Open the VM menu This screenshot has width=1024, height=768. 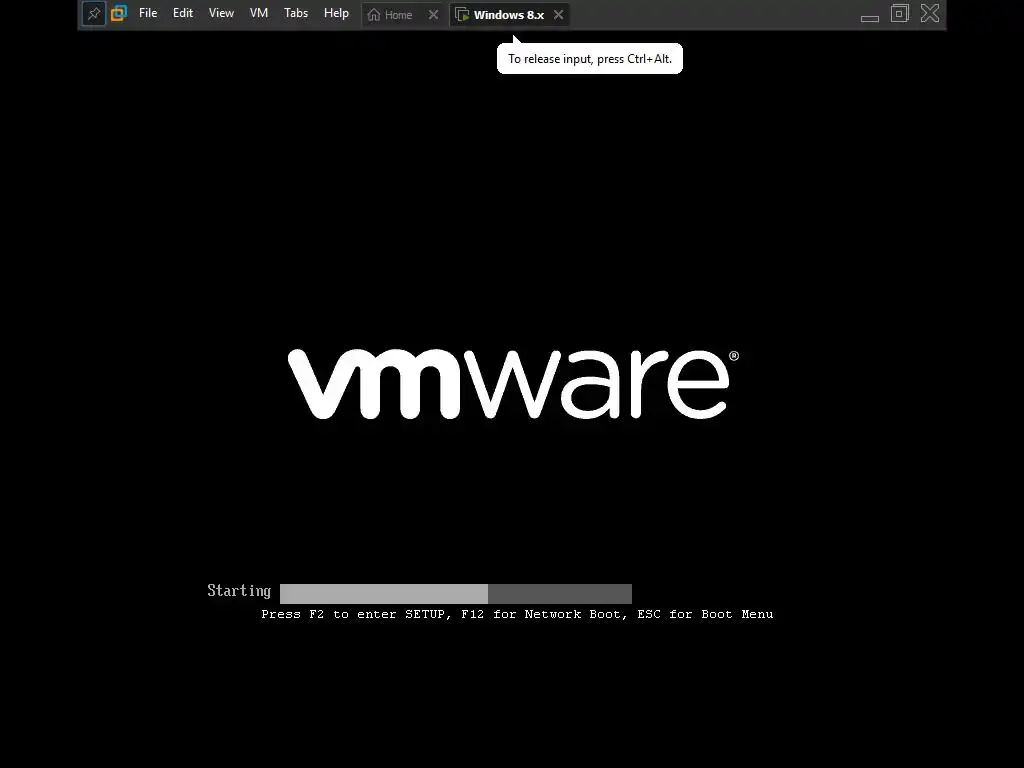[x=259, y=13]
